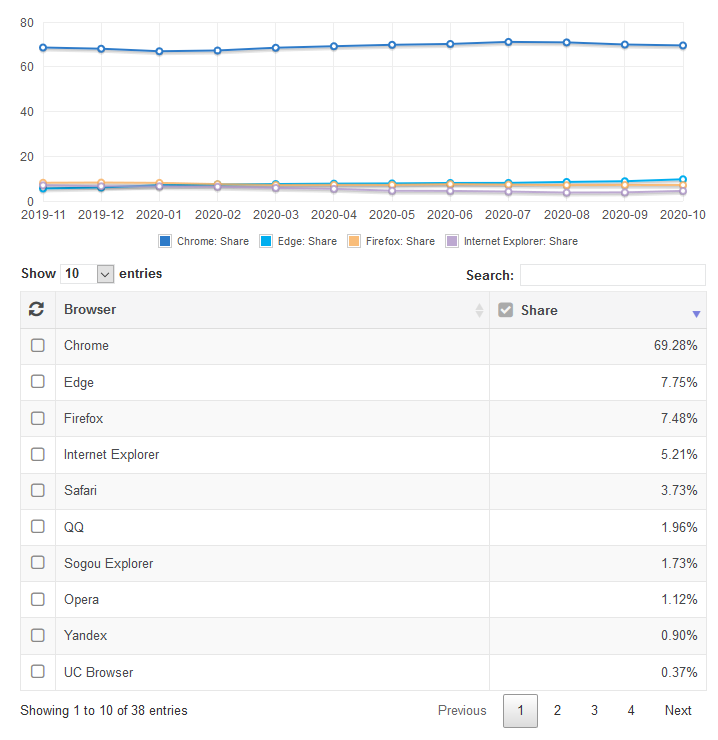This screenshot has width=718, height=740.
Task: Open the Show entries count dropdown
Action: point(88,274)
